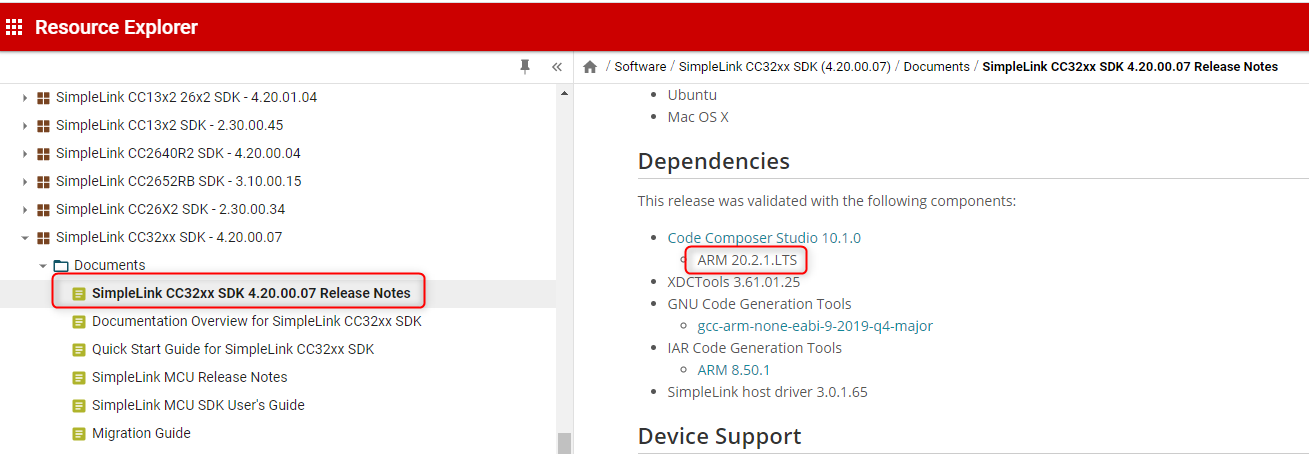This screenshot has height=454, width=1309.
Task: Collapse the Documents folder node
Action: pos(43,266)
